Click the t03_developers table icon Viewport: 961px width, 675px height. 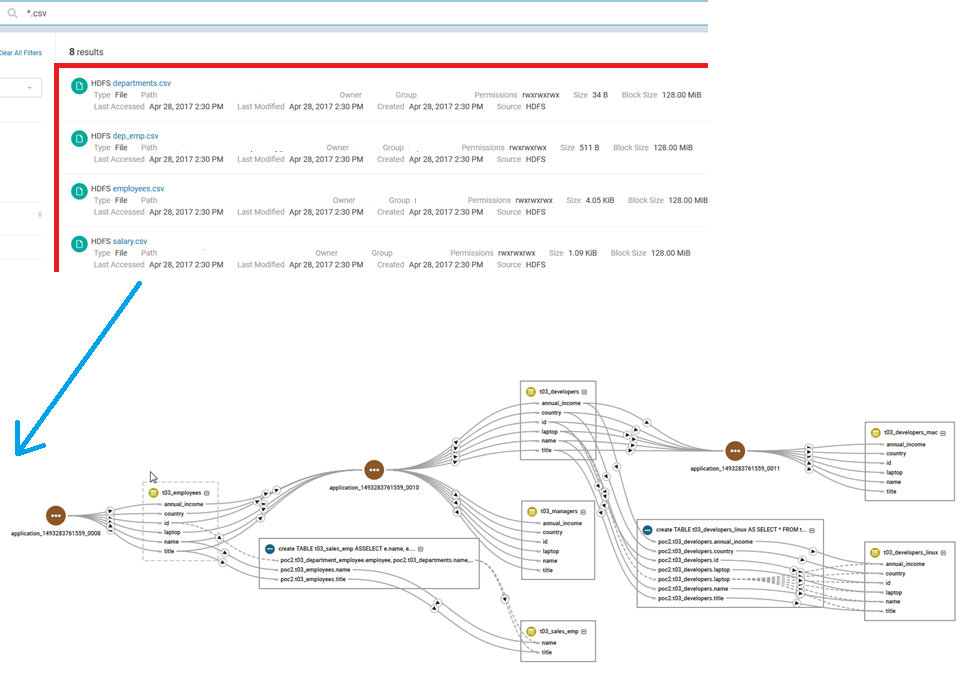[529, 391]
